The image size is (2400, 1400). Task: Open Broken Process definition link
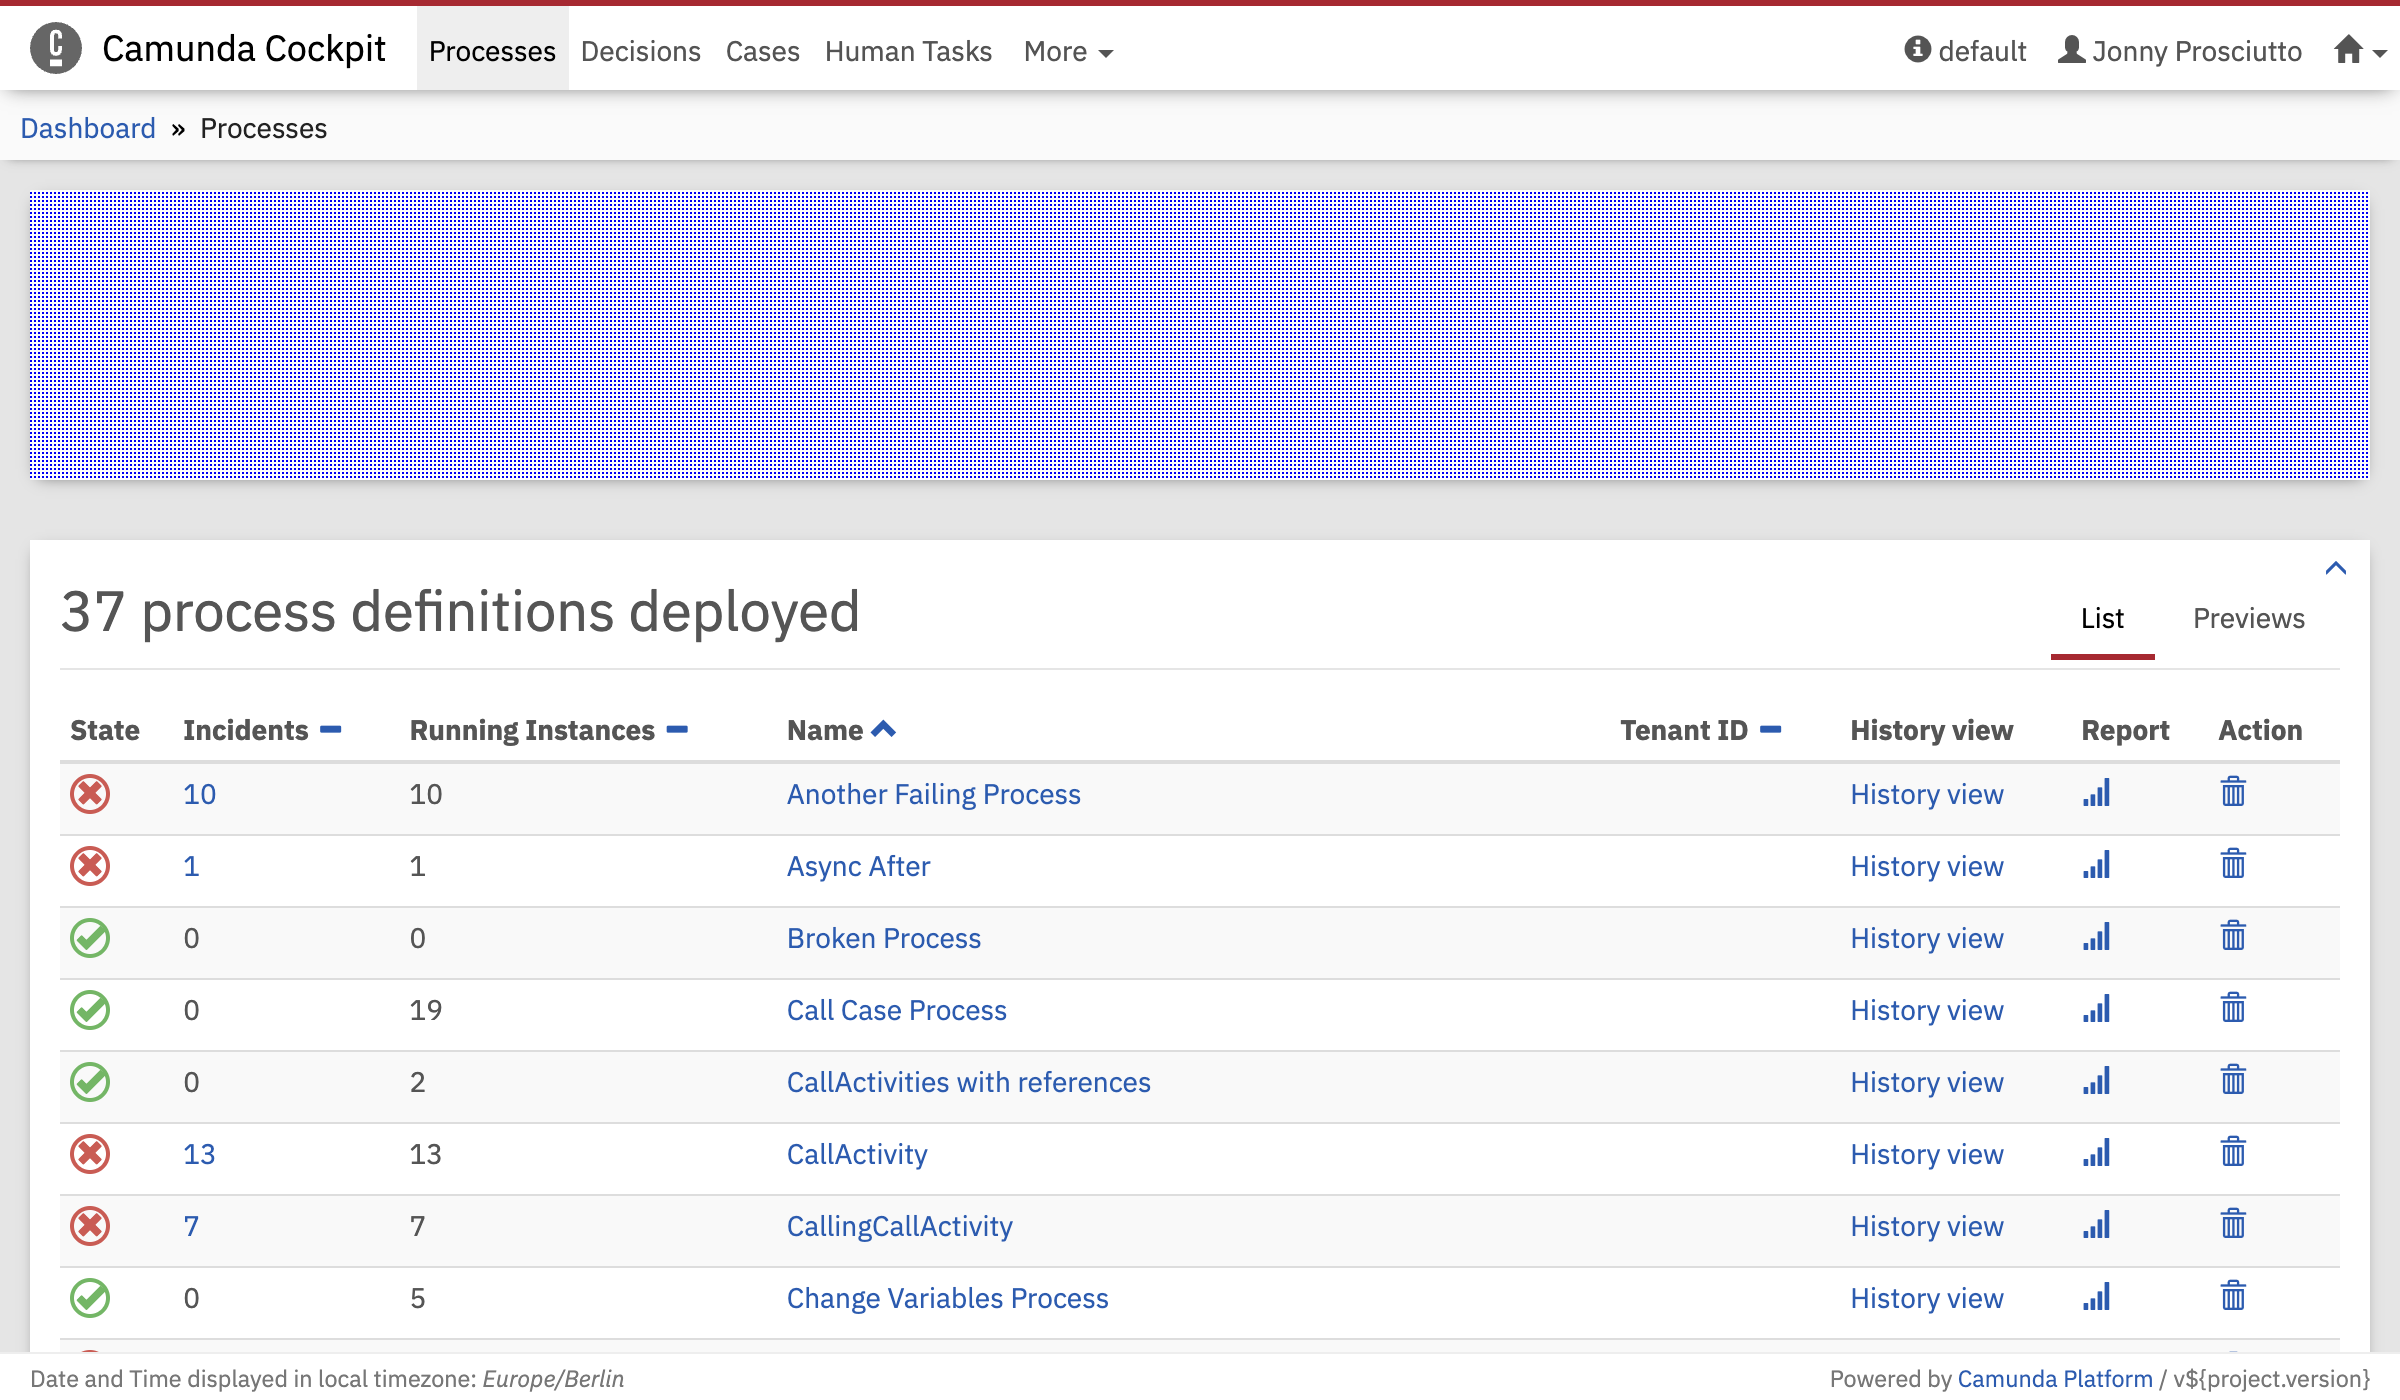[883, 938]
